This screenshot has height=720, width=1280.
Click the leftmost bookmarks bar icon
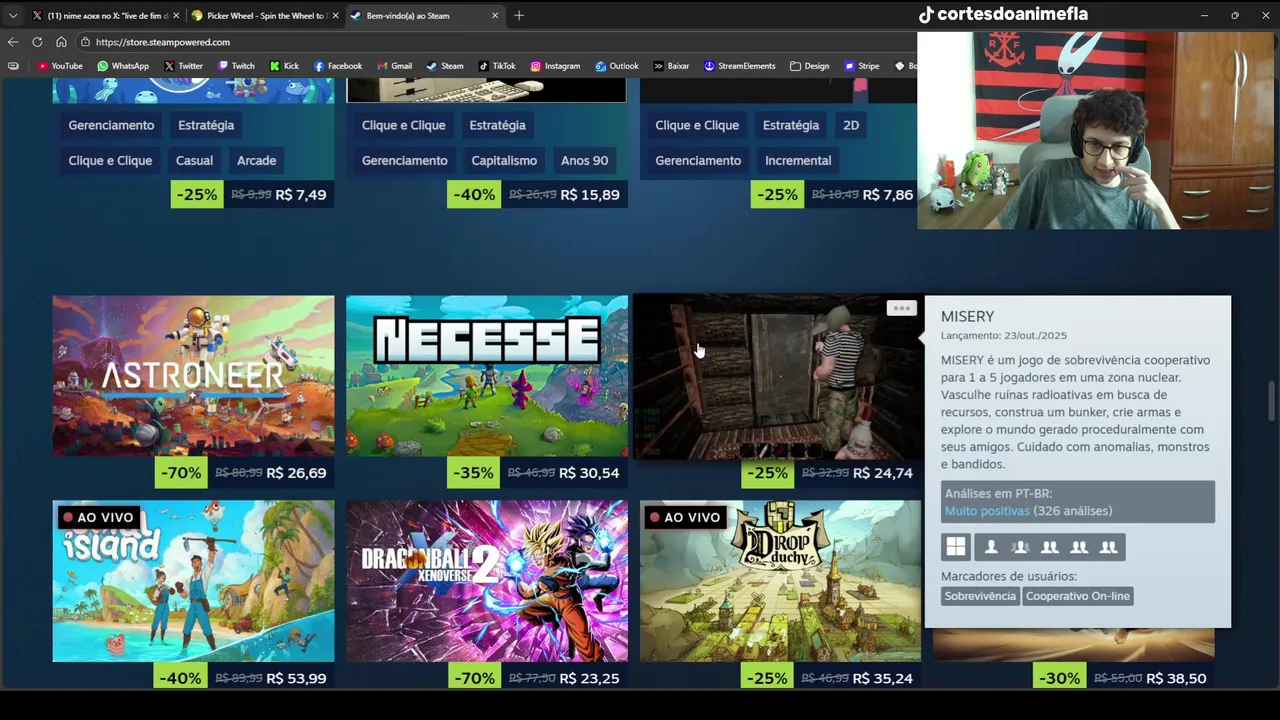13,66
